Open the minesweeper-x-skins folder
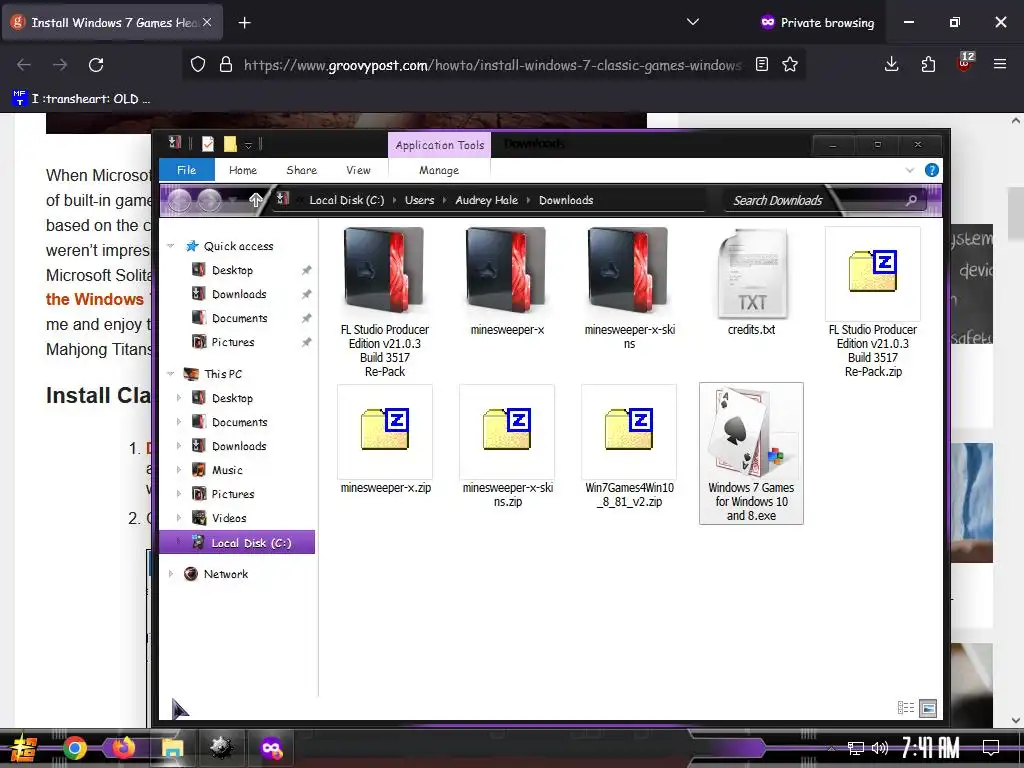The width and height of the screenshot is (1024, 768). pos(629,288)
